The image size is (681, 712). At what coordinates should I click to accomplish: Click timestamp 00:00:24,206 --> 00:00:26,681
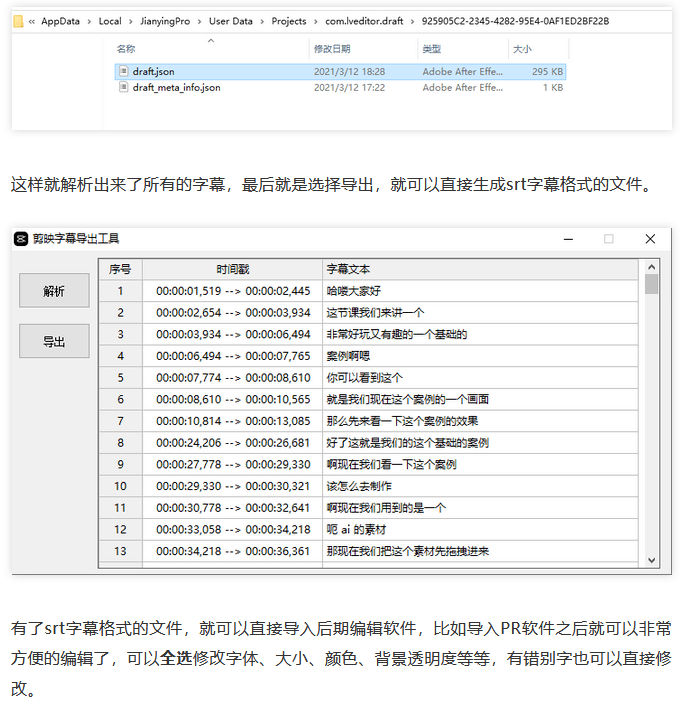coord(233,443)
